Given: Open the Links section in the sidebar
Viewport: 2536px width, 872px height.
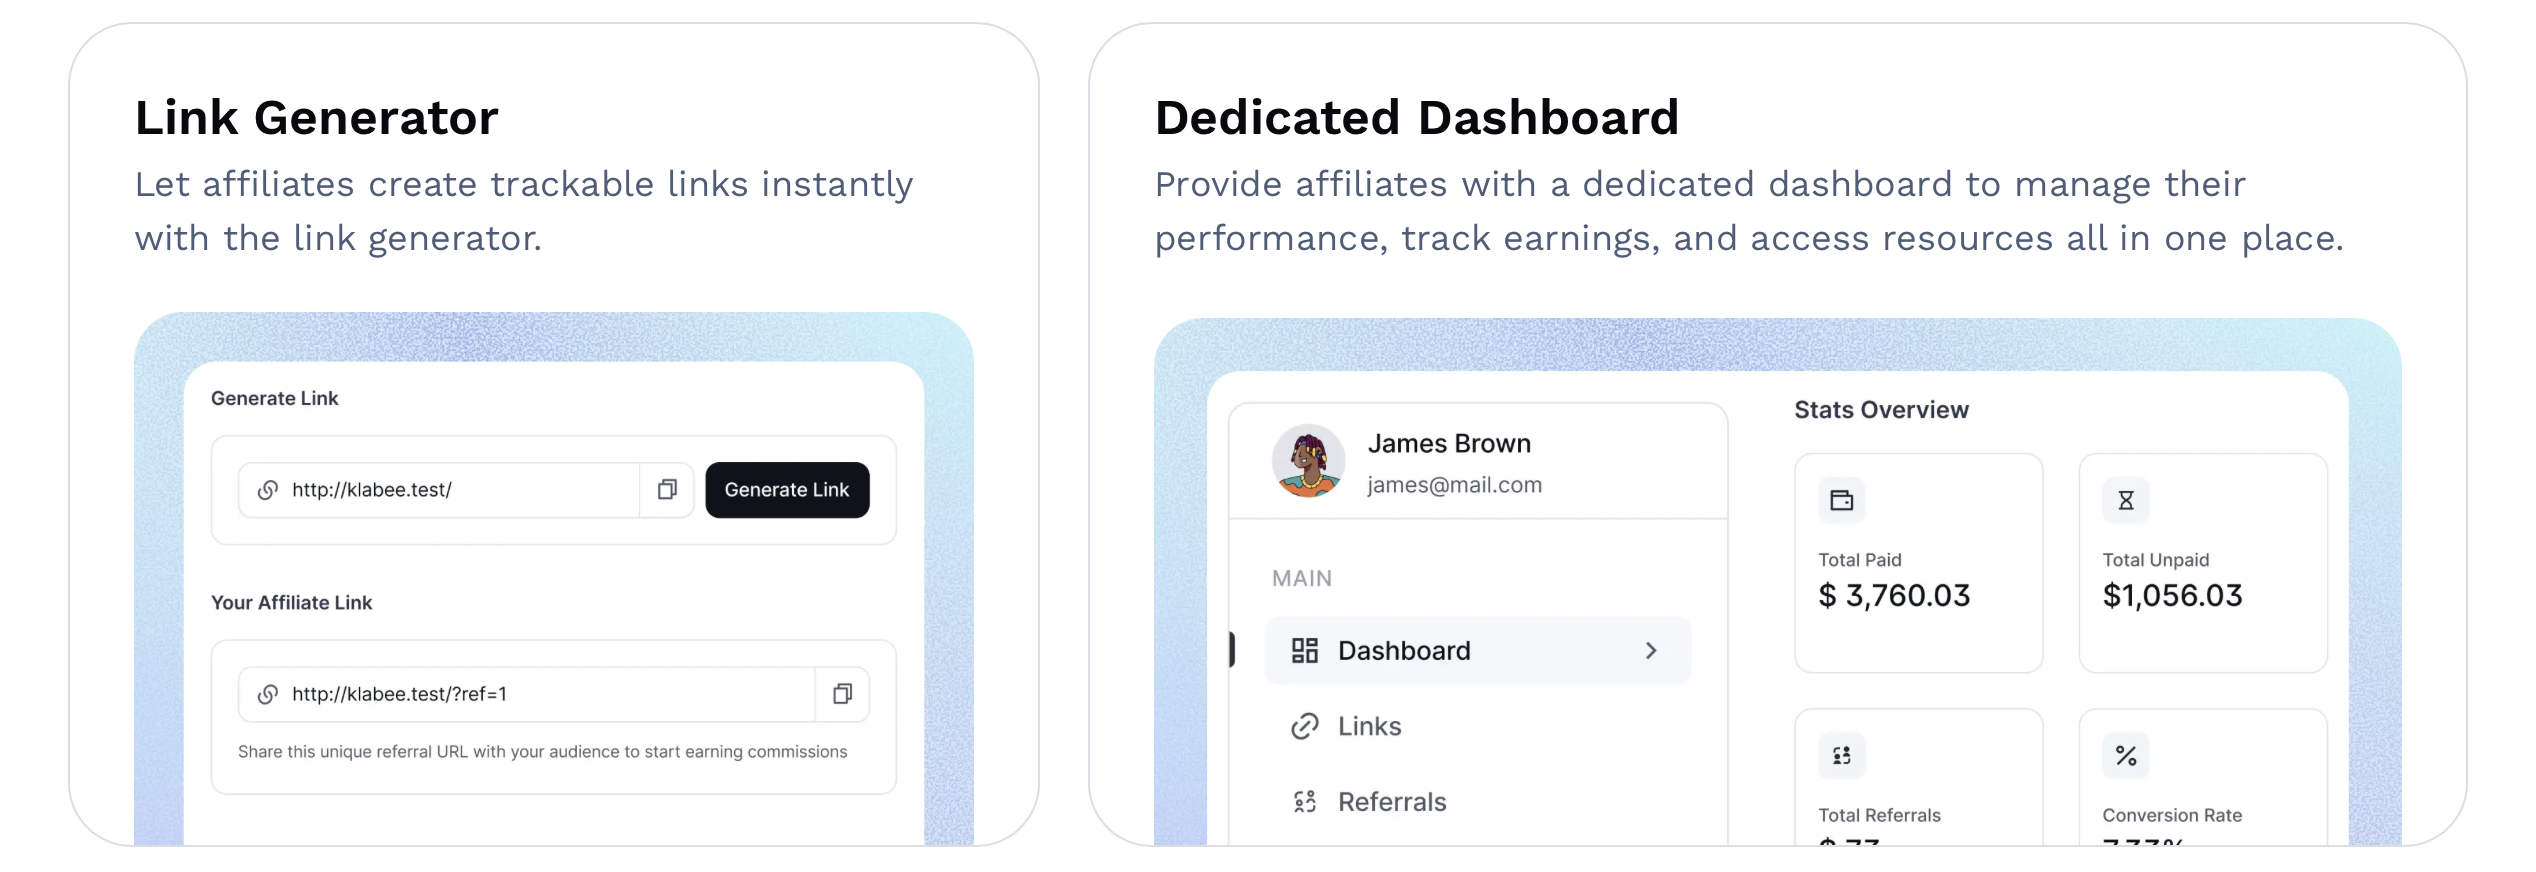Looking at the screenshot, I should (1368, 726).
